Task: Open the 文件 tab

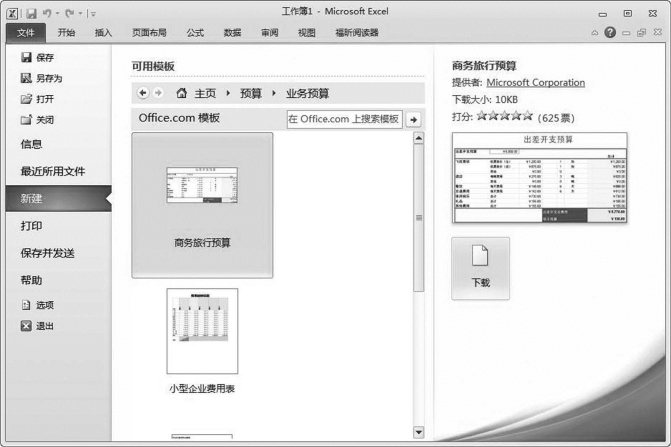Action: (26, 33)
